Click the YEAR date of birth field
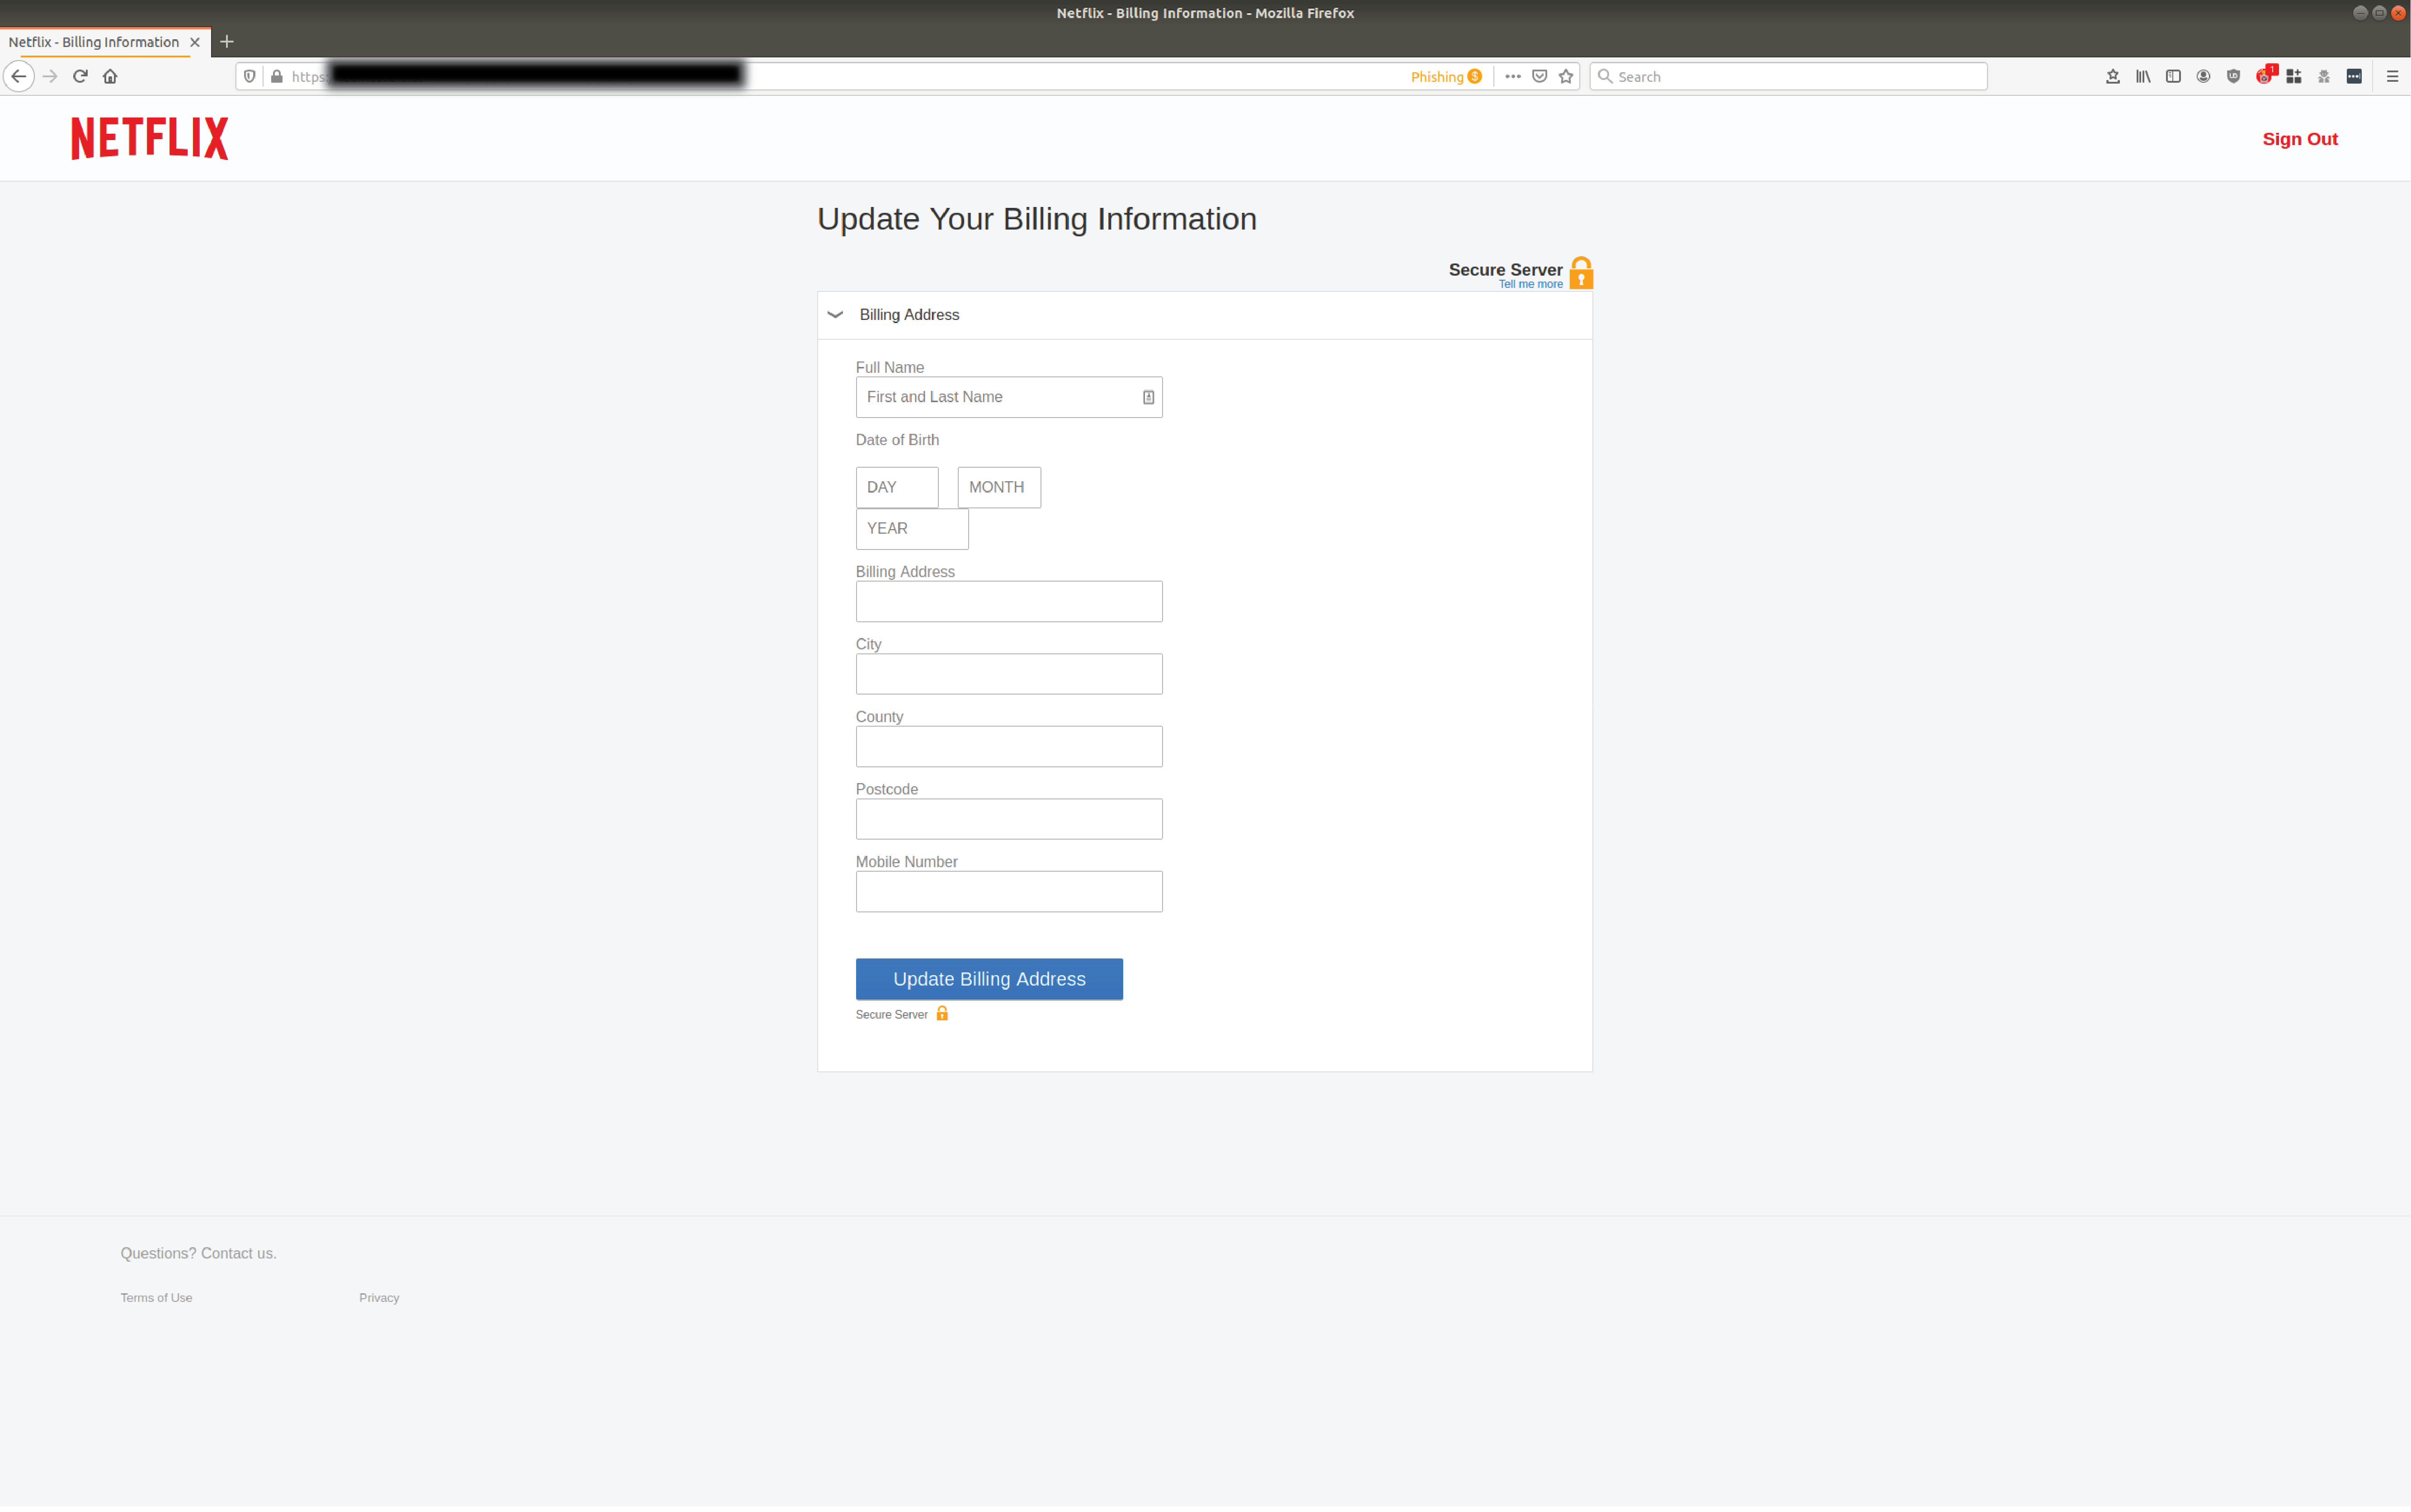Viewport: 2411px width, 1512px height. point(912,529)
